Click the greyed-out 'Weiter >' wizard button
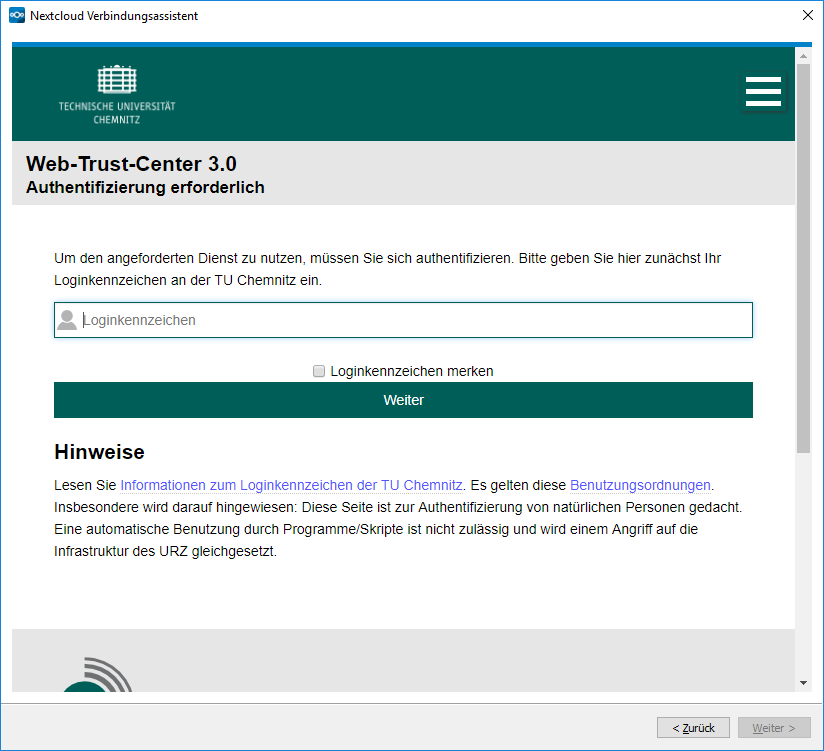This screenshot has width=824, height=751. pyautogui.click(x=774, y=728)
